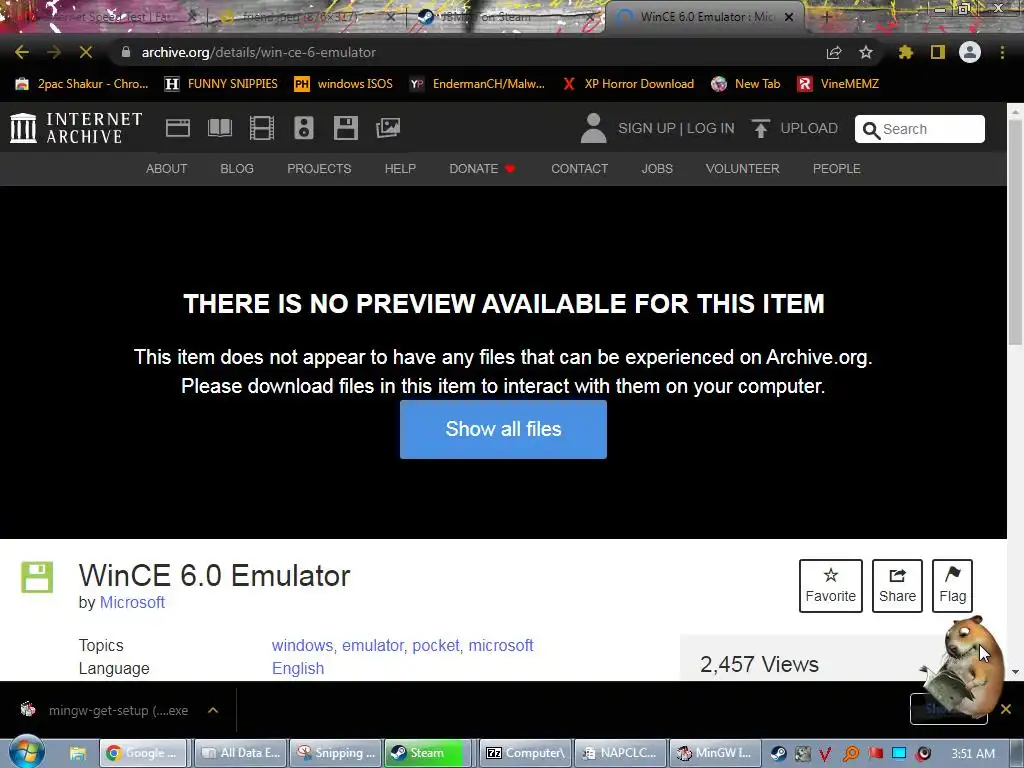Click the UPLOAD button
The width and height of the screenshot is (1024, 768).
click(794, 128)
